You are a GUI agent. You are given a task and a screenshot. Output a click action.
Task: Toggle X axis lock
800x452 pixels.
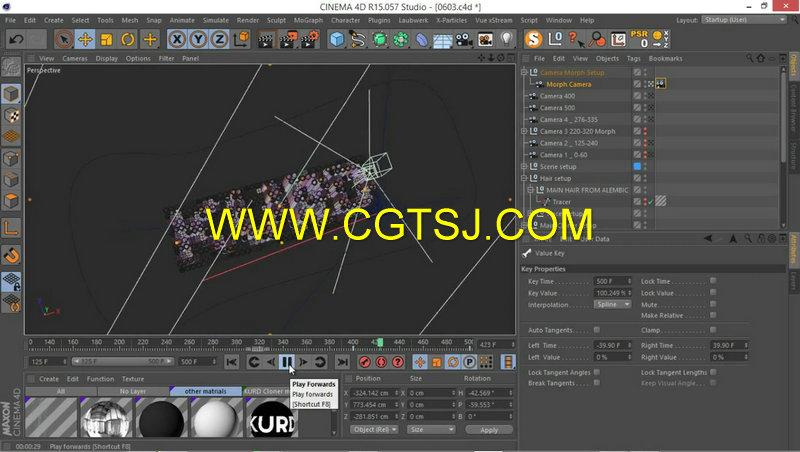(x=177, y=39)
